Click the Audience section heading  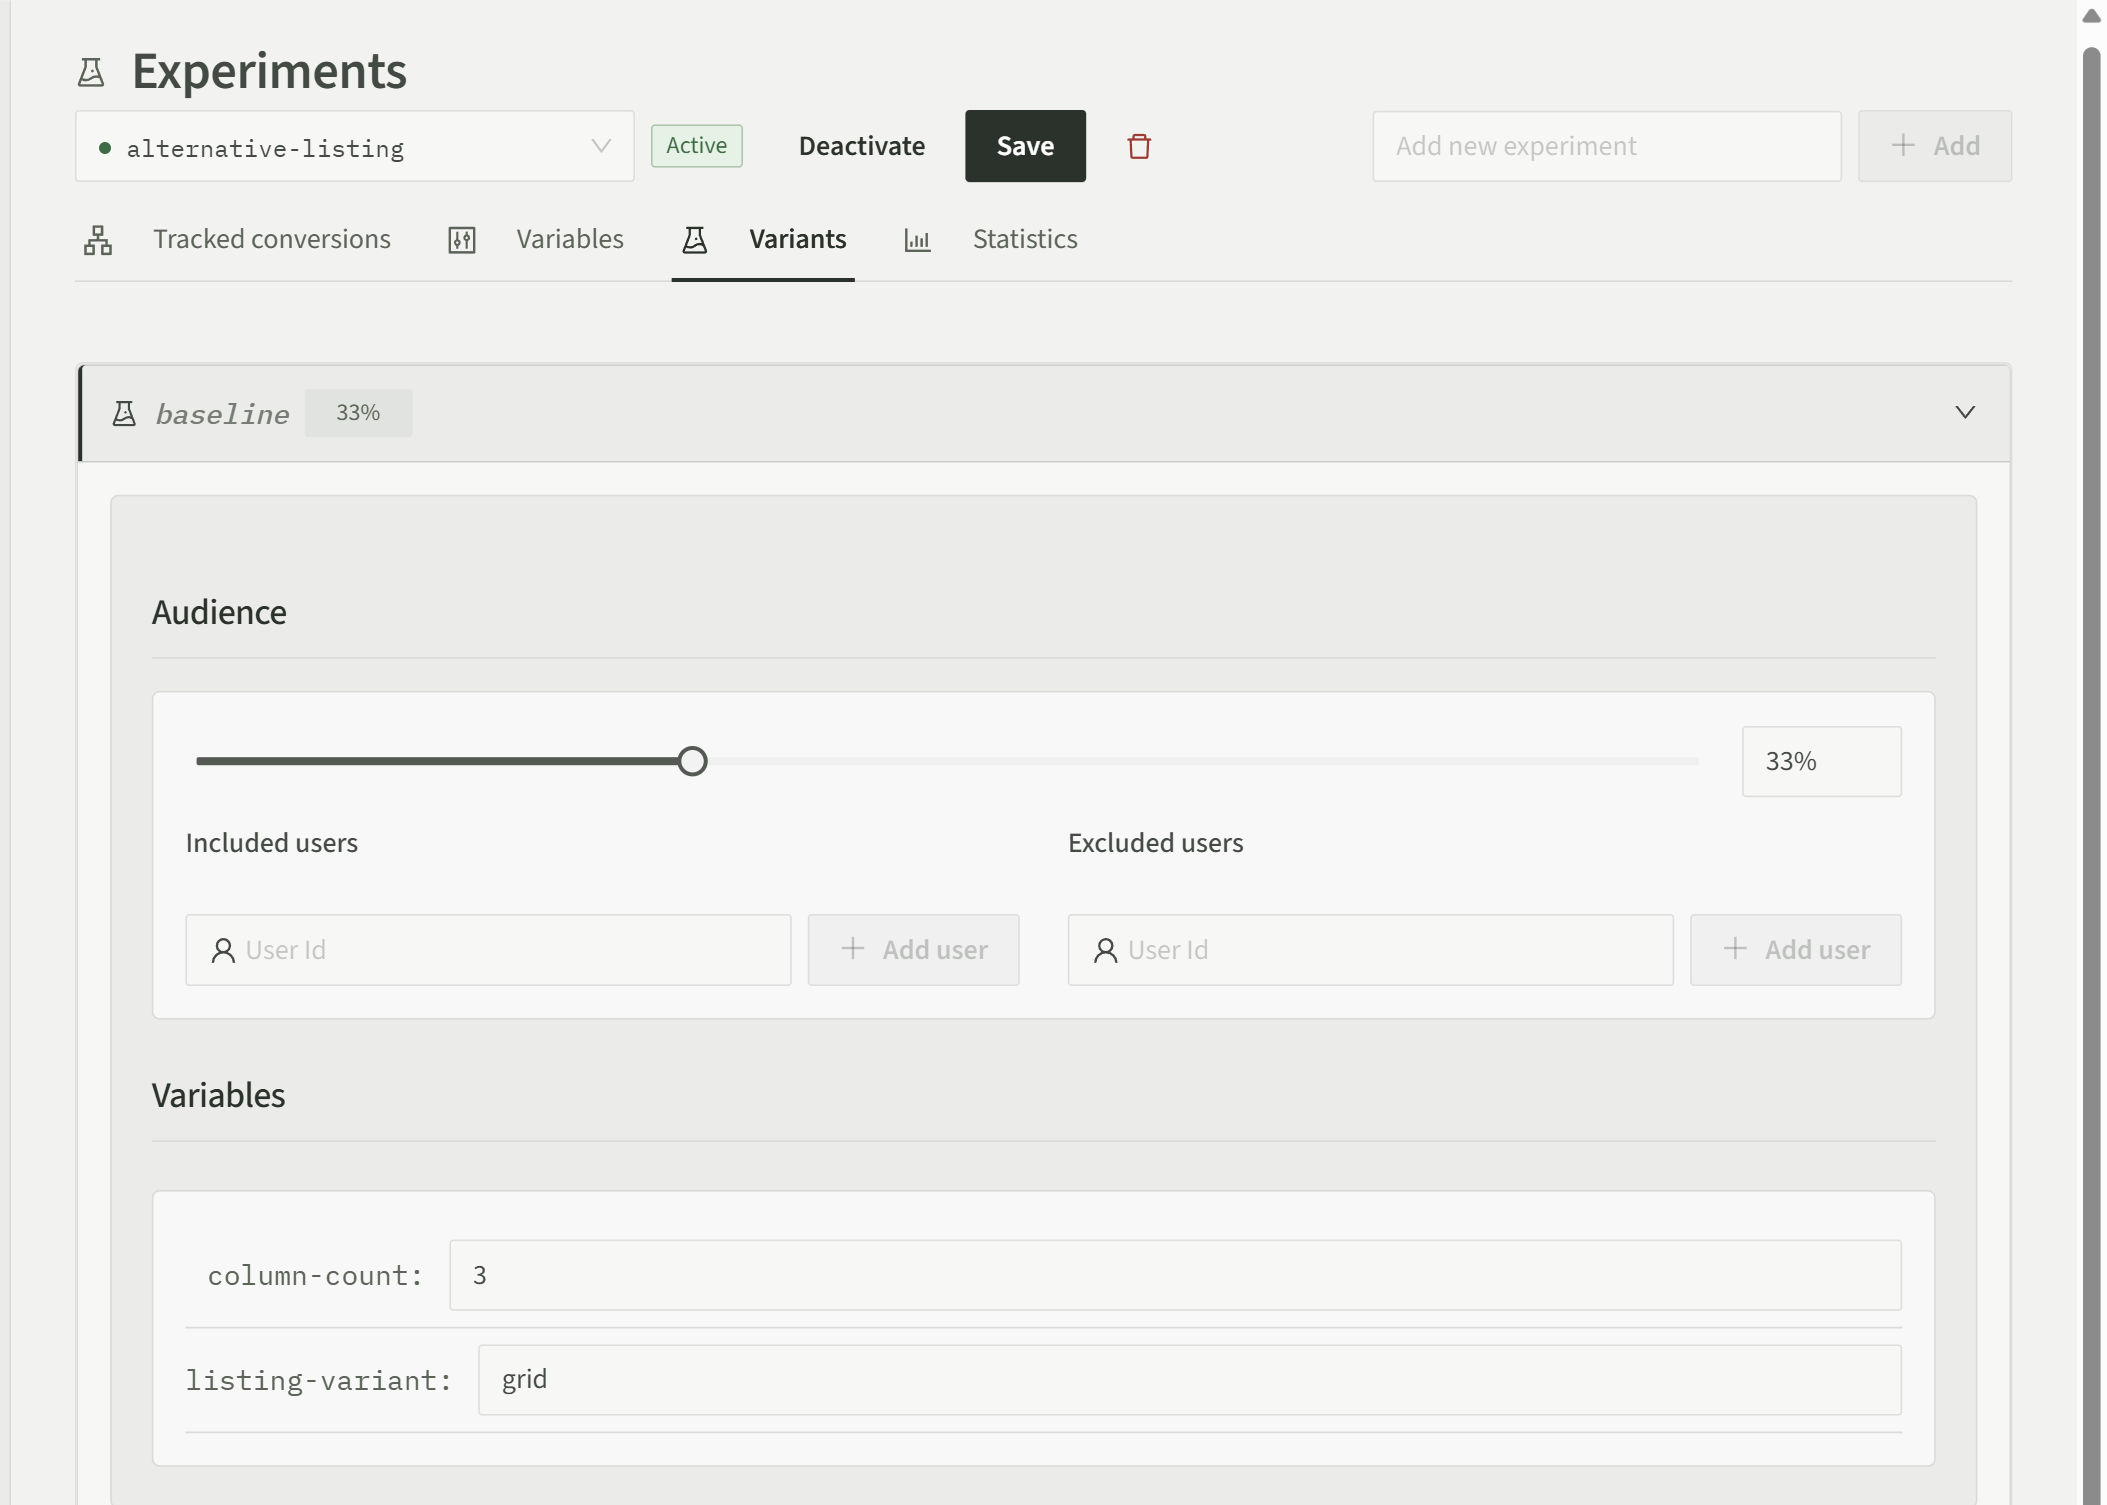pos(219,612)
